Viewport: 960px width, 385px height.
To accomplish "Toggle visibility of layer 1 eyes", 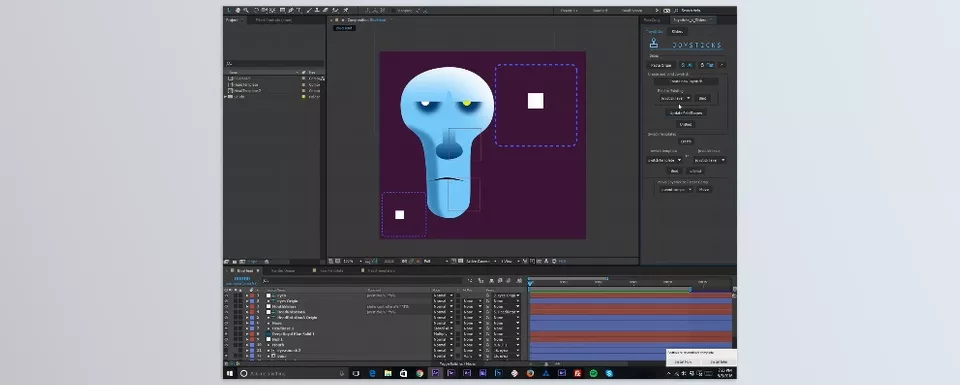I will click(x=226, y=296).
